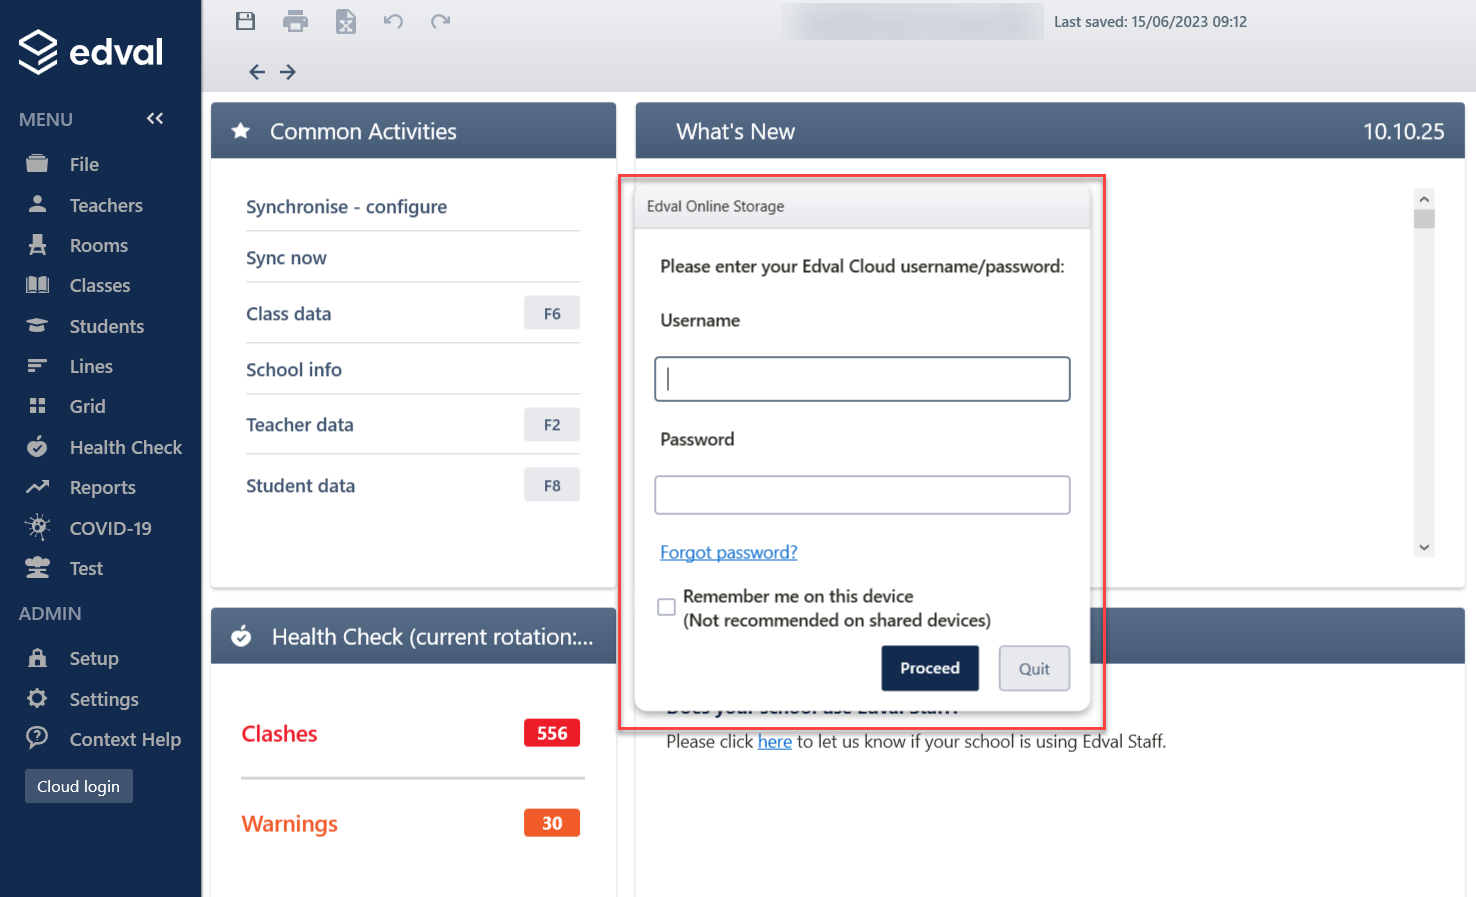Click the Setup padlock icon
Viewport: 1476px width, 897px height.
click(x=37, y=657)
